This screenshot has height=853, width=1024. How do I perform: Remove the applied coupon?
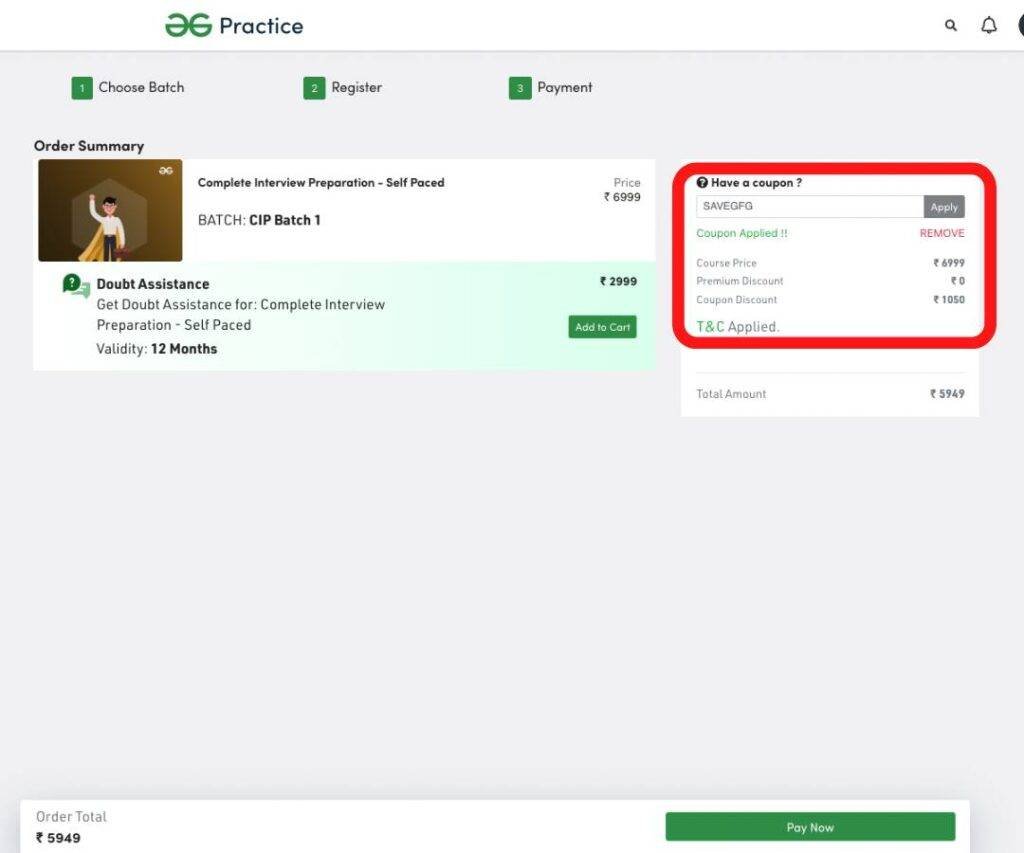click(x=942, y=233)
